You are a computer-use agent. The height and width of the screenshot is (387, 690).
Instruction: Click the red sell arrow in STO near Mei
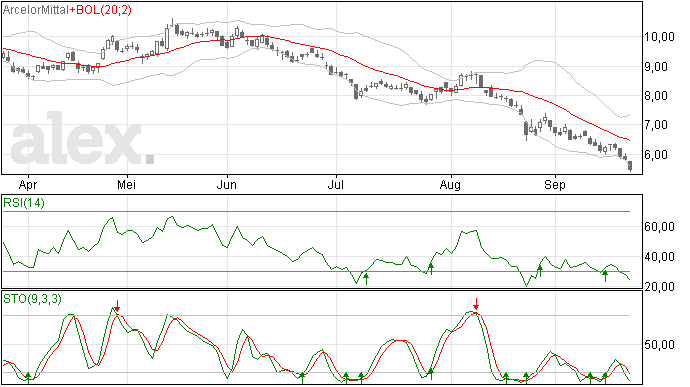[117, 306]
